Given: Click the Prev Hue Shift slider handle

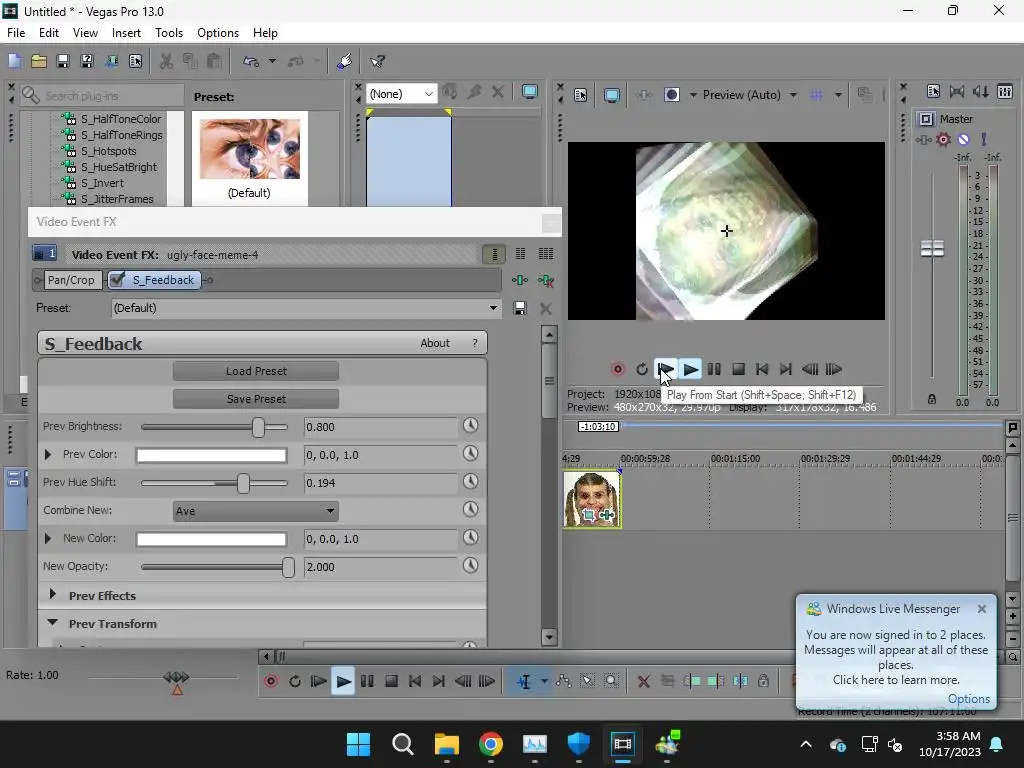Looking at the screenshot, I should click(x=243, y=483).
